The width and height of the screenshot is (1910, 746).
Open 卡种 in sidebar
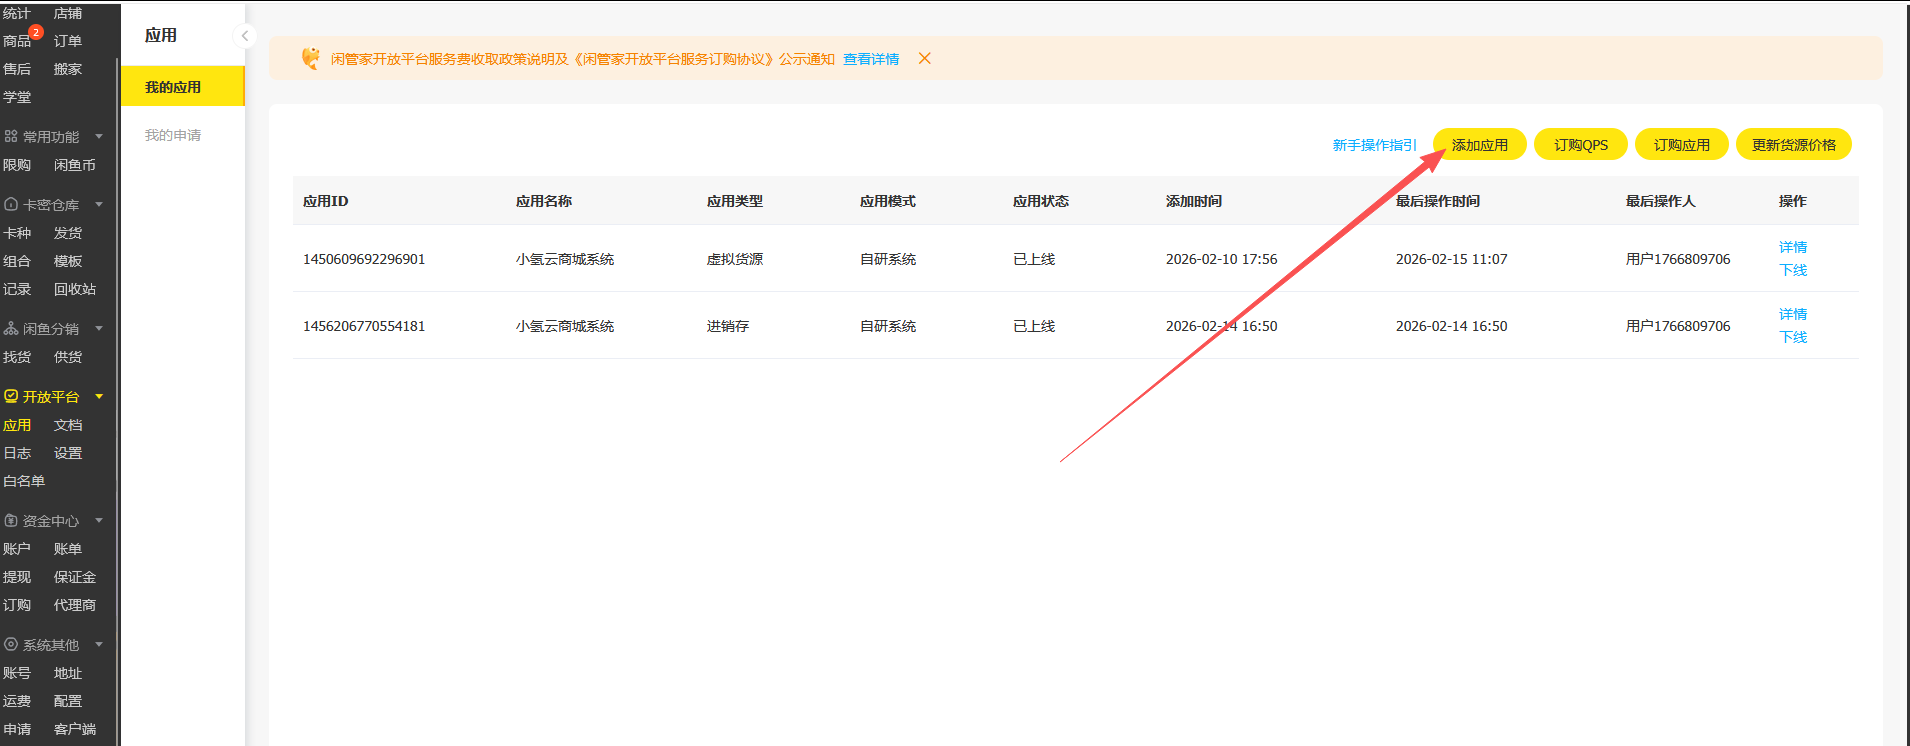(x=17, y=233)
